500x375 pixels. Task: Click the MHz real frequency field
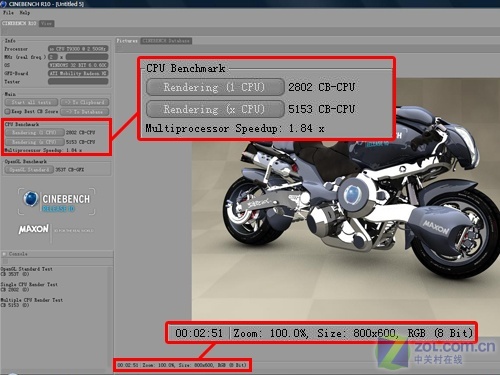[x=87, y=57]
